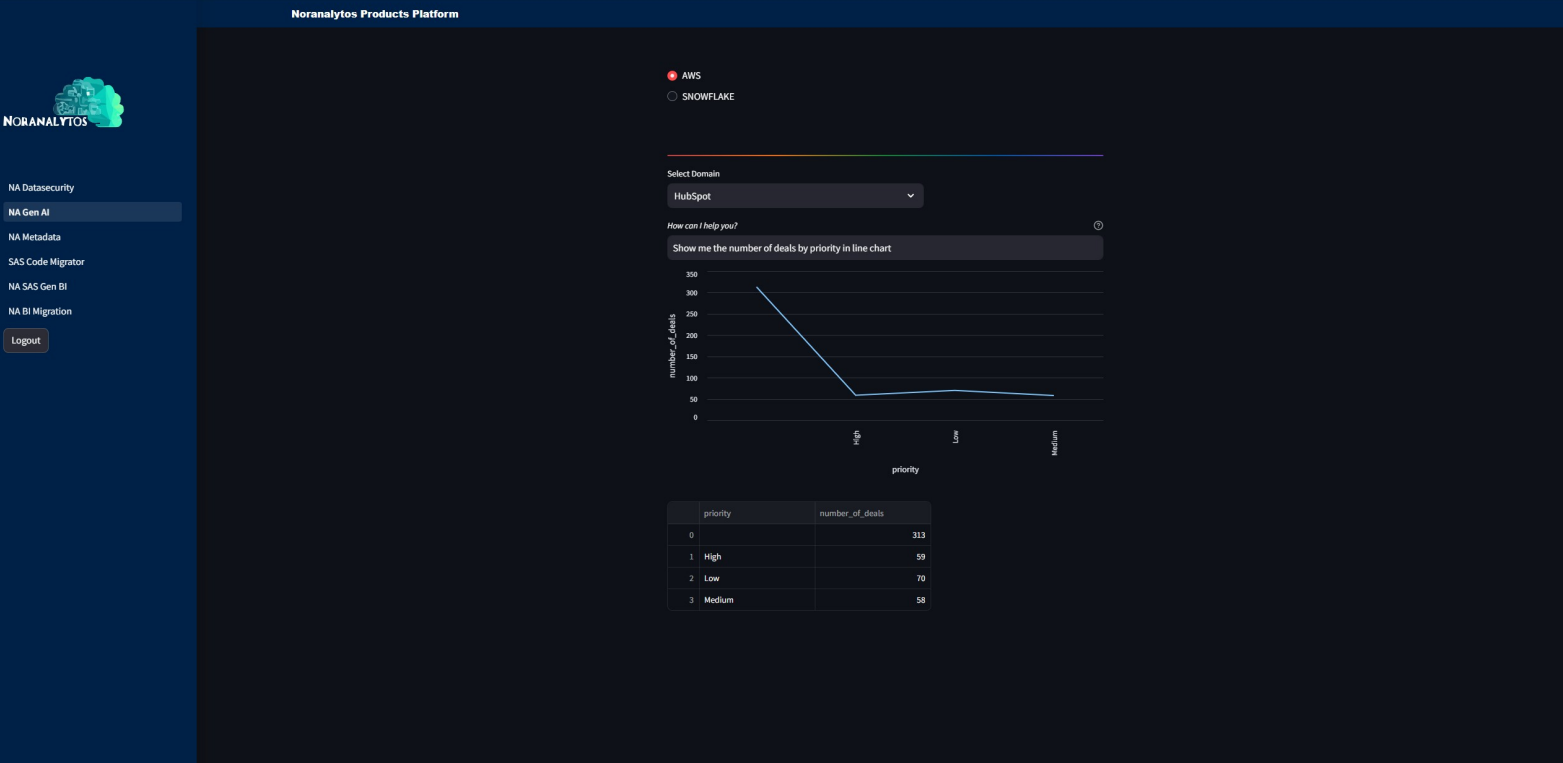Select the SNOWFLAKE radio button
This screenshot has width=1563, height=763.
tap(672, 96)
